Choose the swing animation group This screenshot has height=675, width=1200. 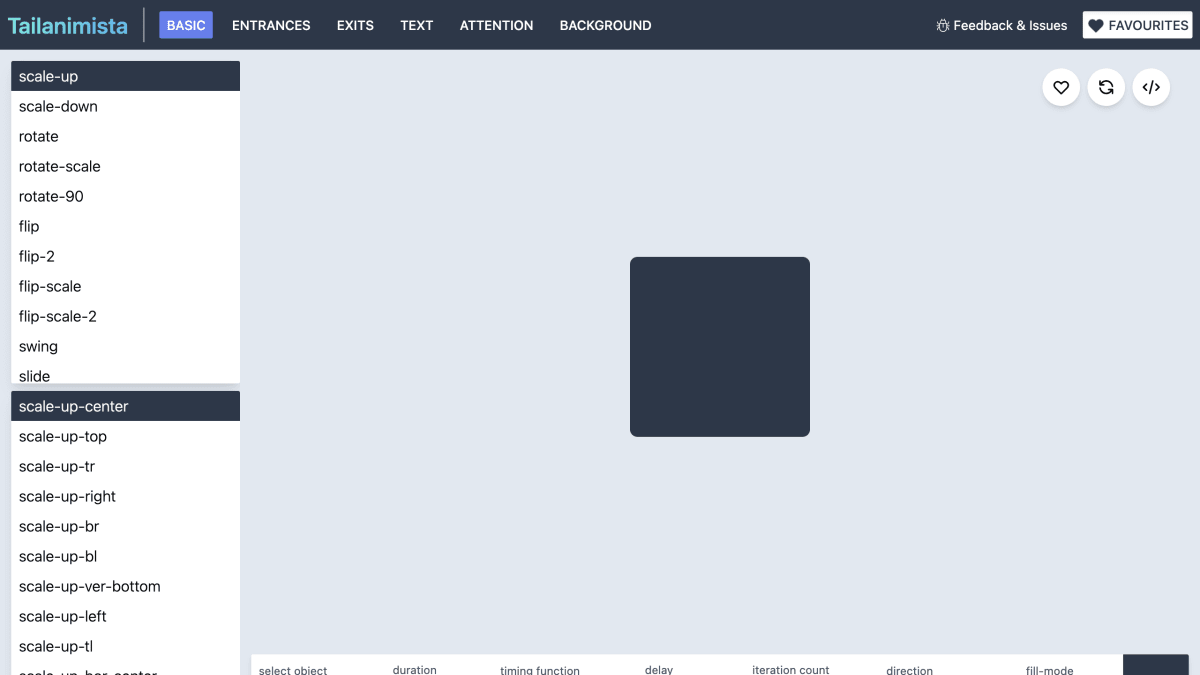point(125,346)
